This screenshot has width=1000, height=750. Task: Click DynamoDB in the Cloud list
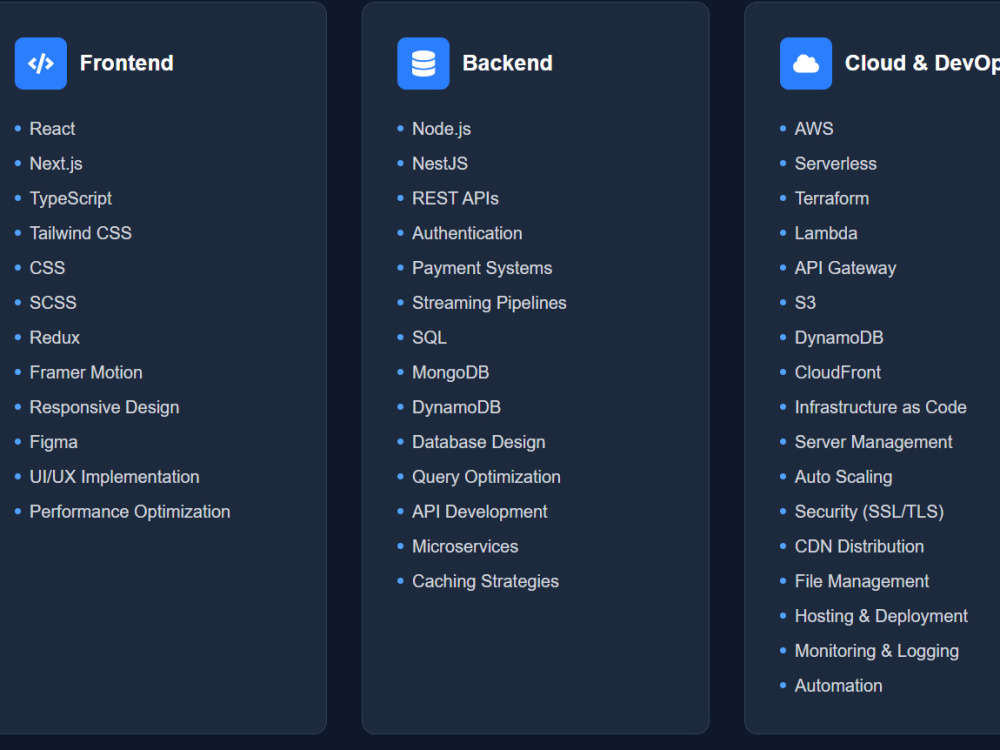pyautogui.click(x=839, y=338)
